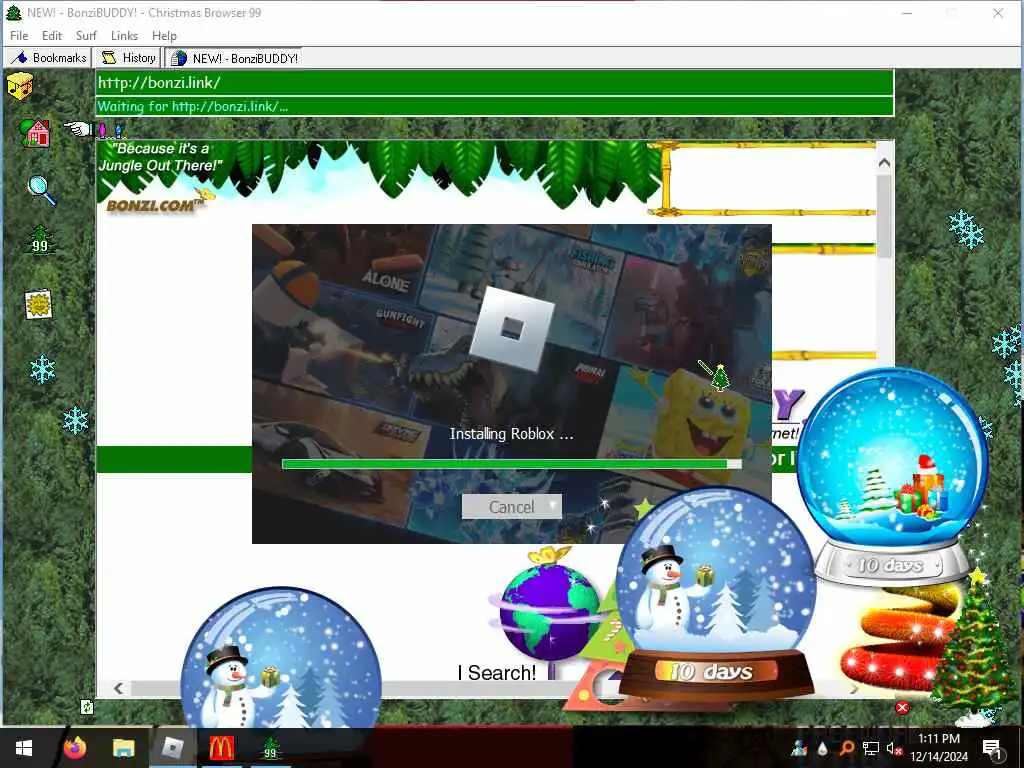
Task: Open the Surf menu
Action: [86, 35]
